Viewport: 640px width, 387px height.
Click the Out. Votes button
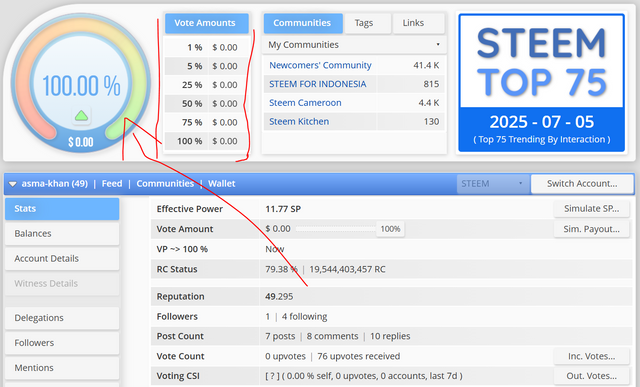[591, 376]
